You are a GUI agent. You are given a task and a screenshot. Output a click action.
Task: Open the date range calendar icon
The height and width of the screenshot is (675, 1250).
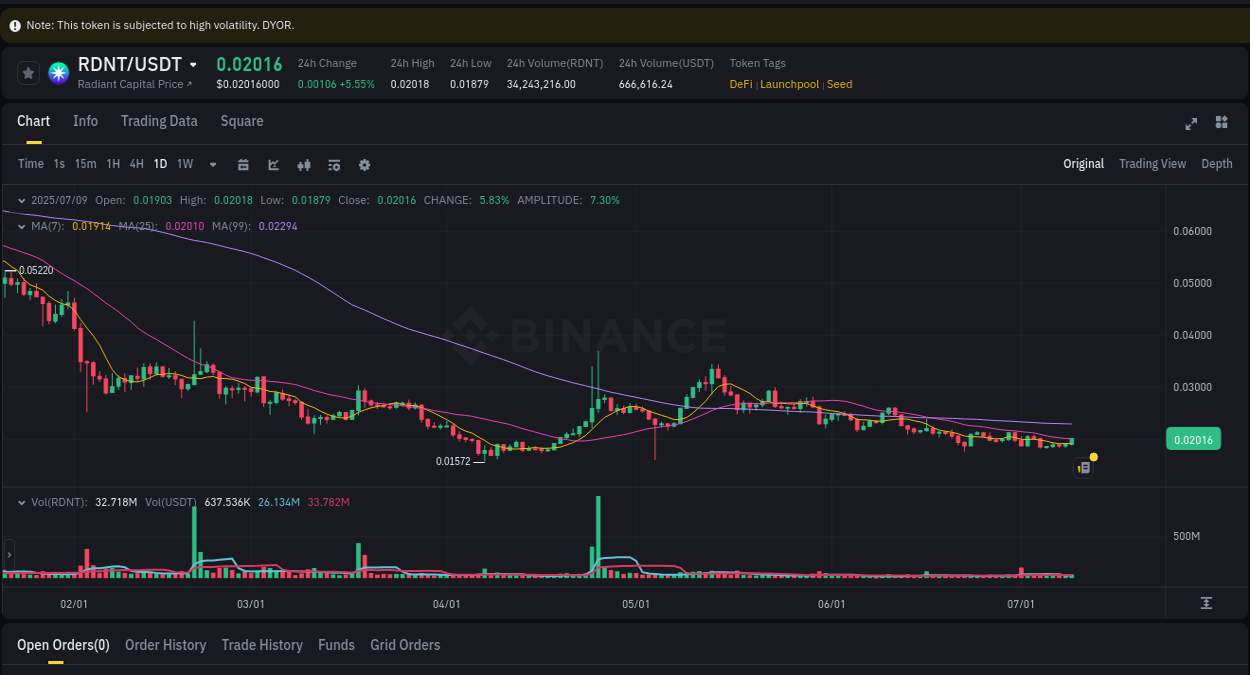(243, 164)
